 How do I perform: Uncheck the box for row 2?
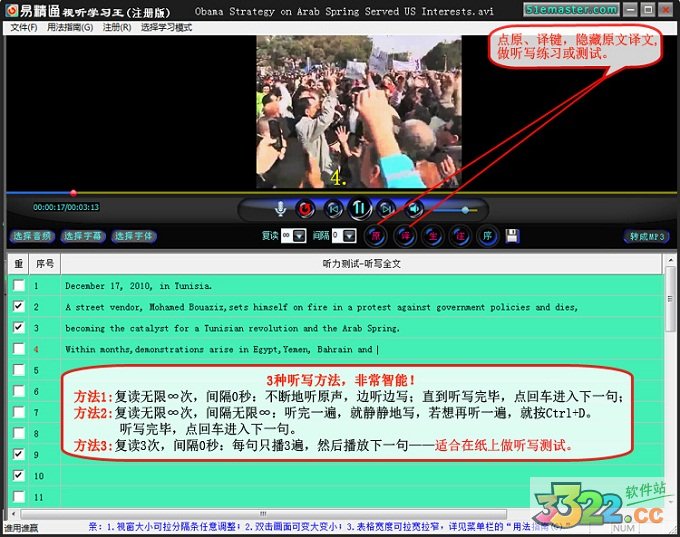click(19, 306)
